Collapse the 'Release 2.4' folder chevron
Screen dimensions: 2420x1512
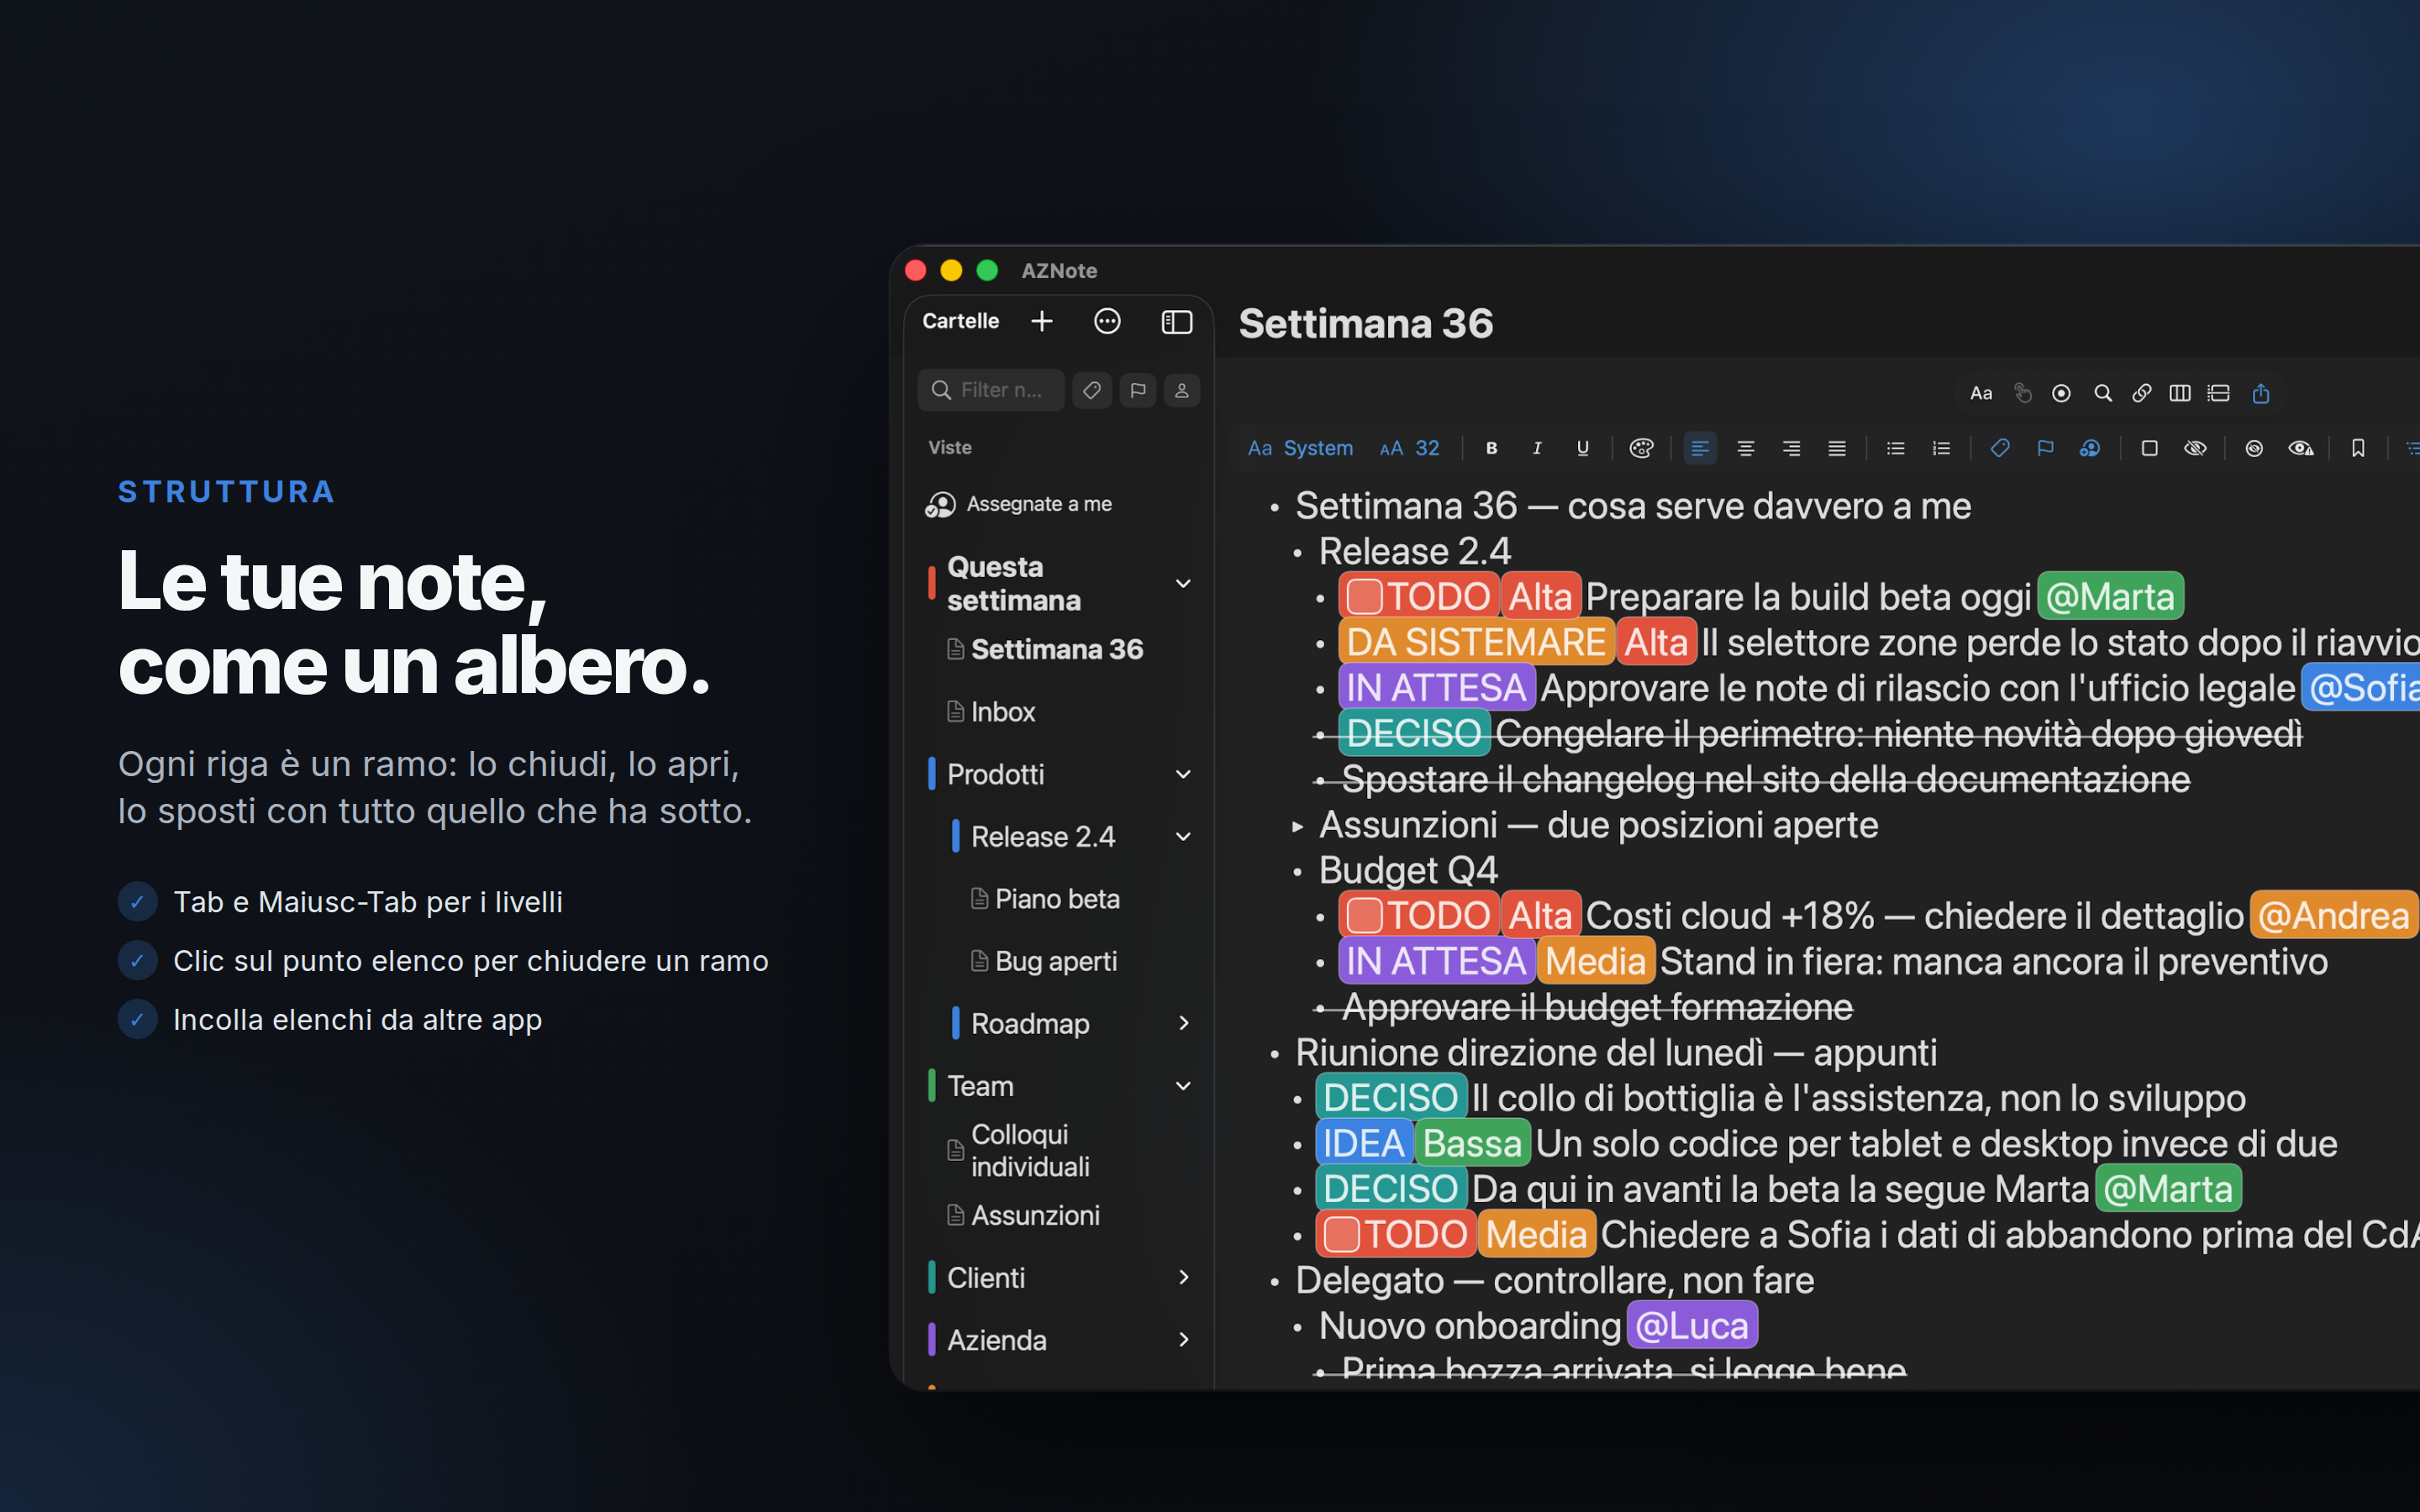(x=1183, y=836)
